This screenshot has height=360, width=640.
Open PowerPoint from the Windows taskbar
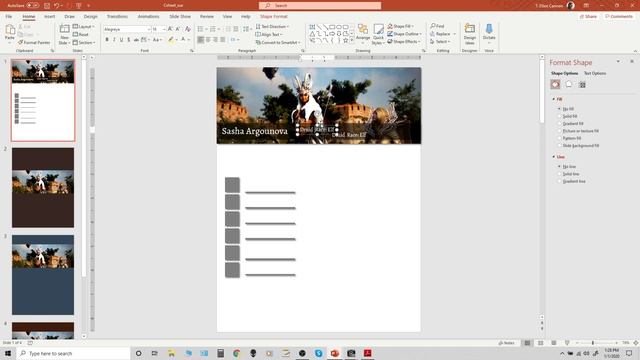[335, 353]
